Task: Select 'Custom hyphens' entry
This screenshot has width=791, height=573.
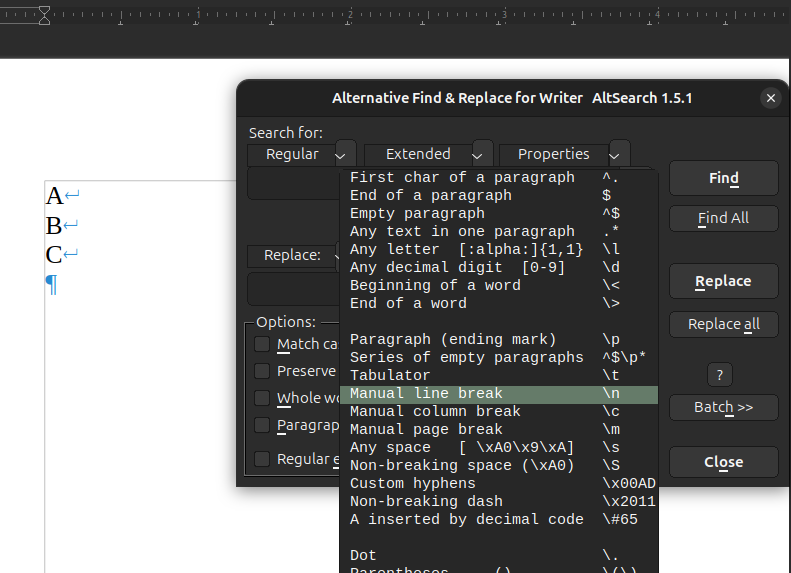Action: (498, 483)
